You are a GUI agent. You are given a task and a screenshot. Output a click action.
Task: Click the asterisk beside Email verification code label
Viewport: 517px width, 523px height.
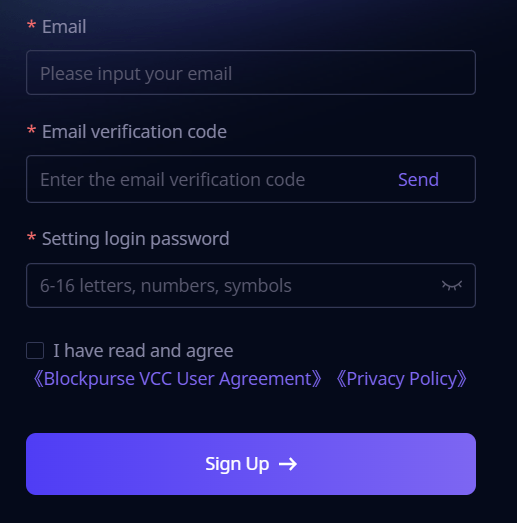pyautogui.click(x=31, y=130)
